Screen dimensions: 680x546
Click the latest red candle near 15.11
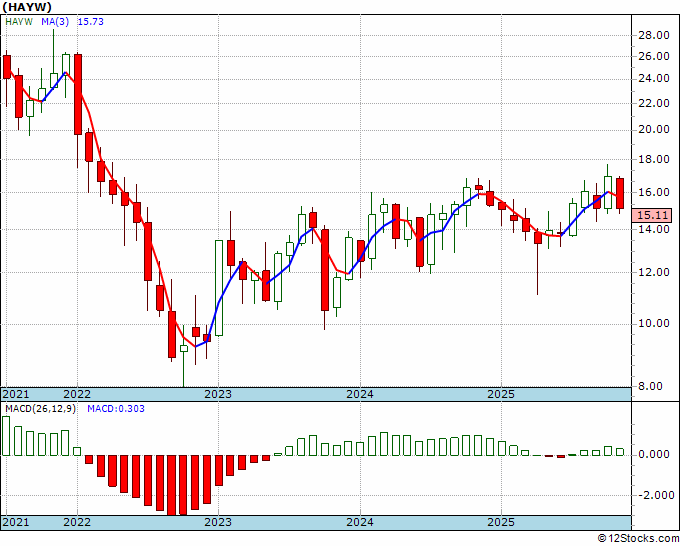click(x=620, y=193)
